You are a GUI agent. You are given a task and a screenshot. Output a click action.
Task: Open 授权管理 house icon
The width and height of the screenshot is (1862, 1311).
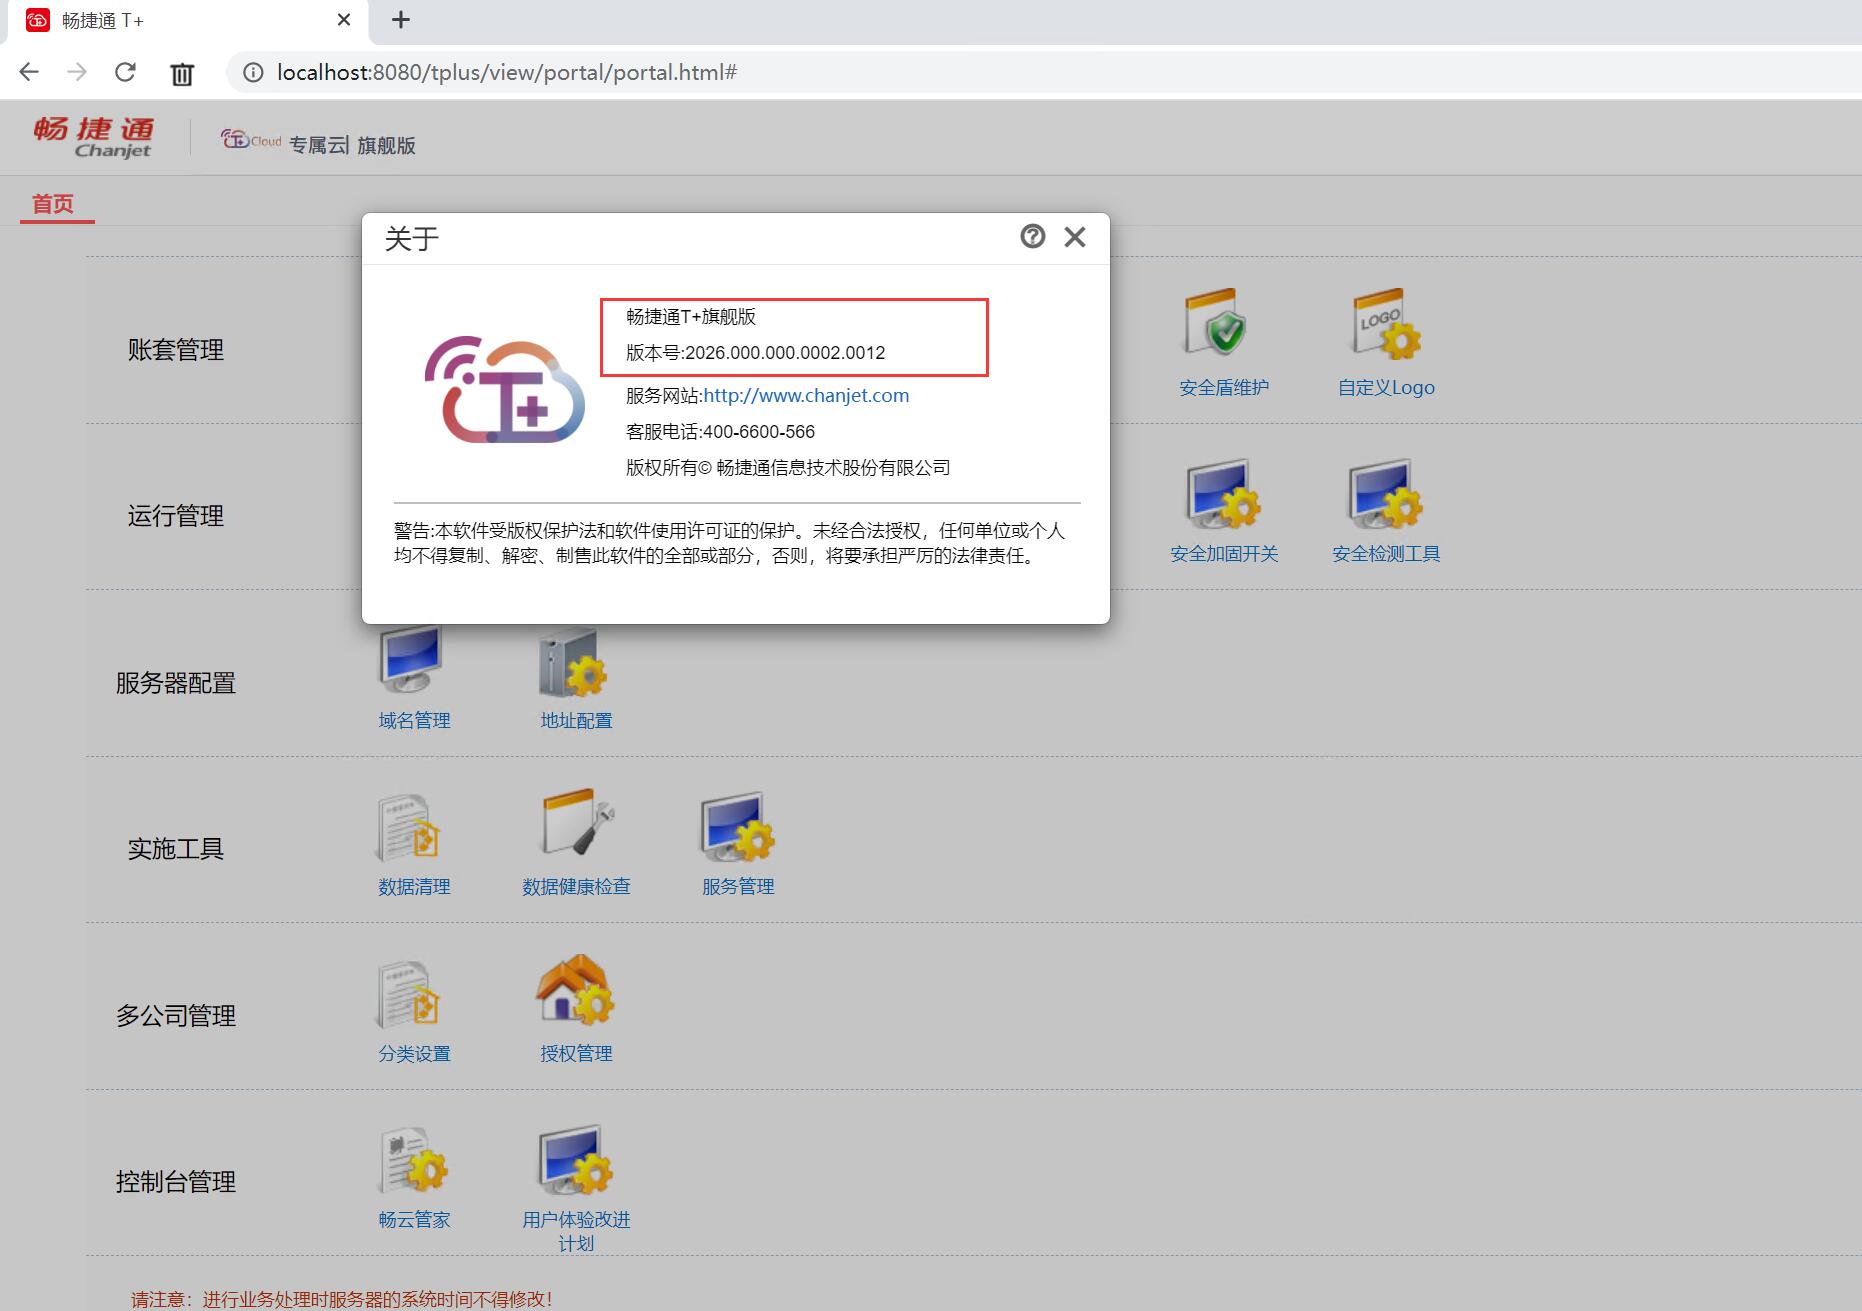[575, 993]
